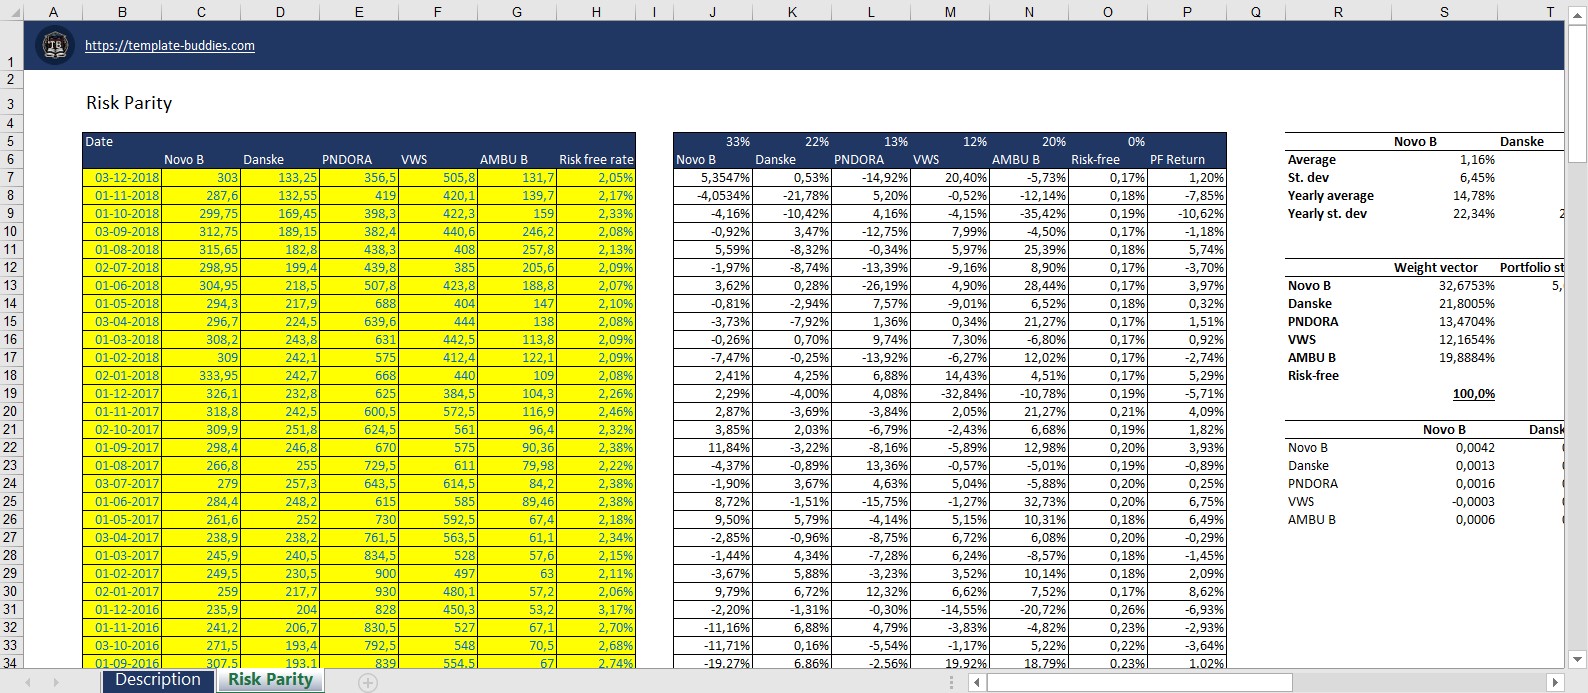
Task: Select the Risk Parity sheet tab
Action: (270, 680)
